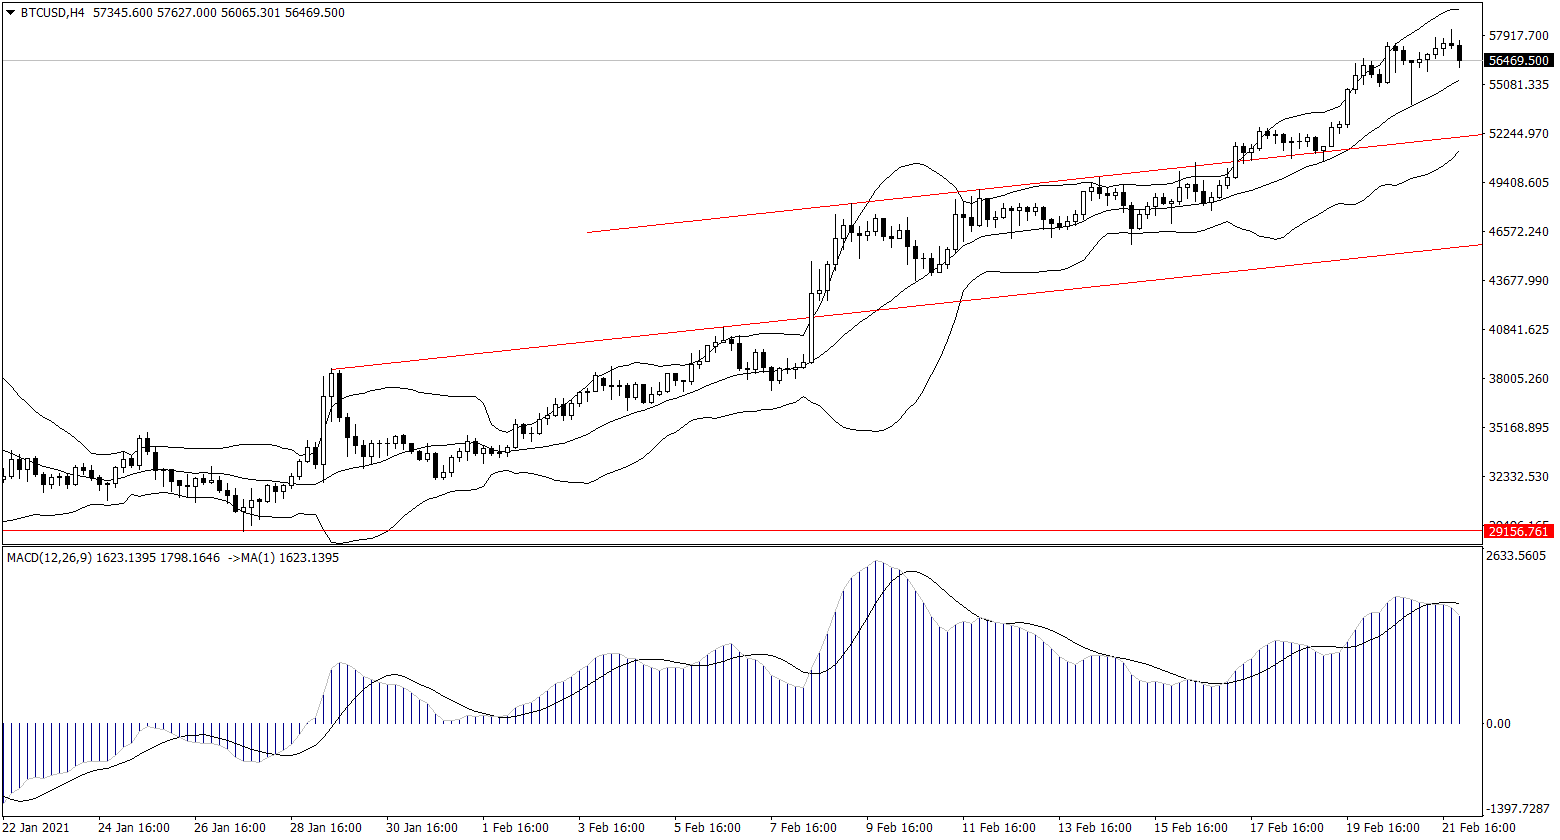This screenshot has height=840, width=1560.
Task: Click the BTCUSD,H4 symbol title text
Action: (x=52, y=13)
